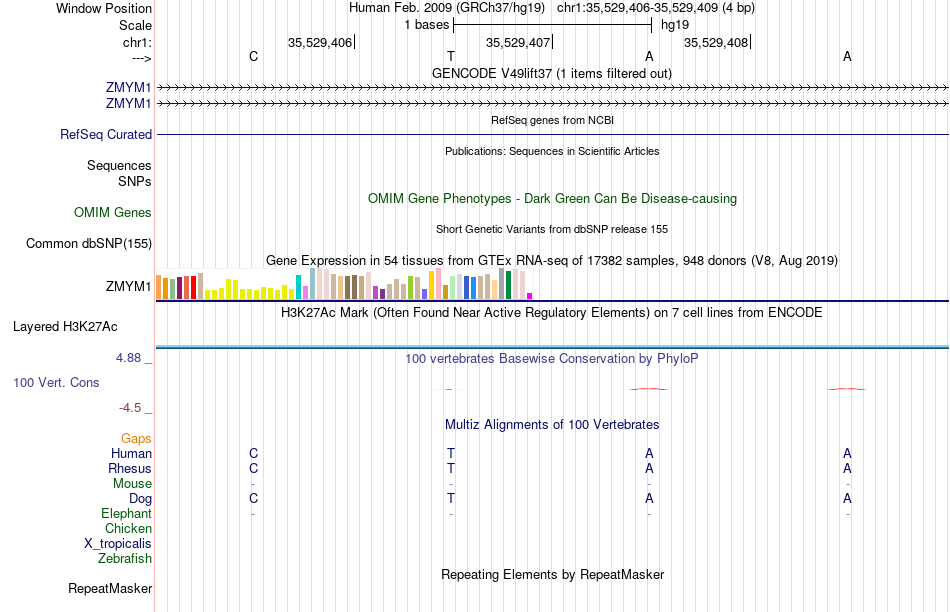
Task: Click the OMIM Gene Phenotypes track title
Action: pyautogui.click(x=552, y=199)
